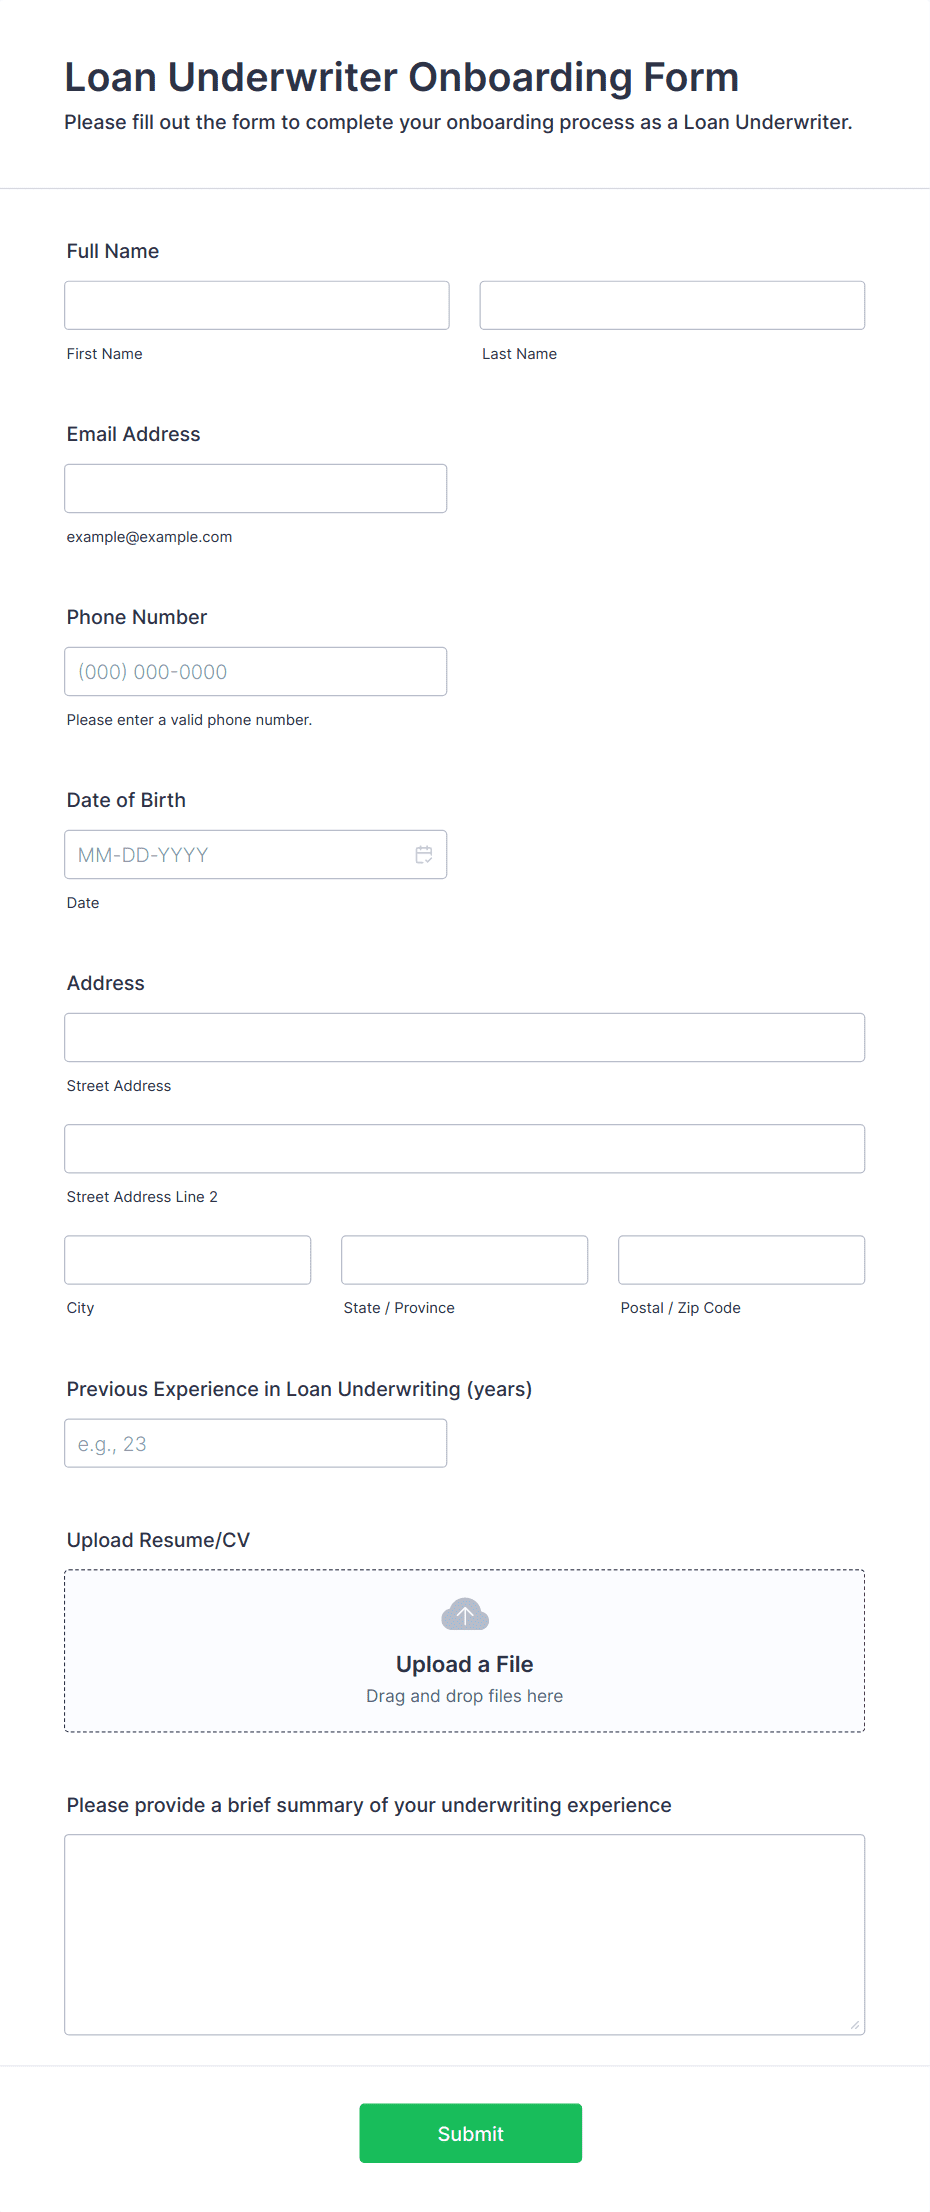Click the First Name input field
The height and width of the screenshot is (2212, 930).
click(256, 304)
